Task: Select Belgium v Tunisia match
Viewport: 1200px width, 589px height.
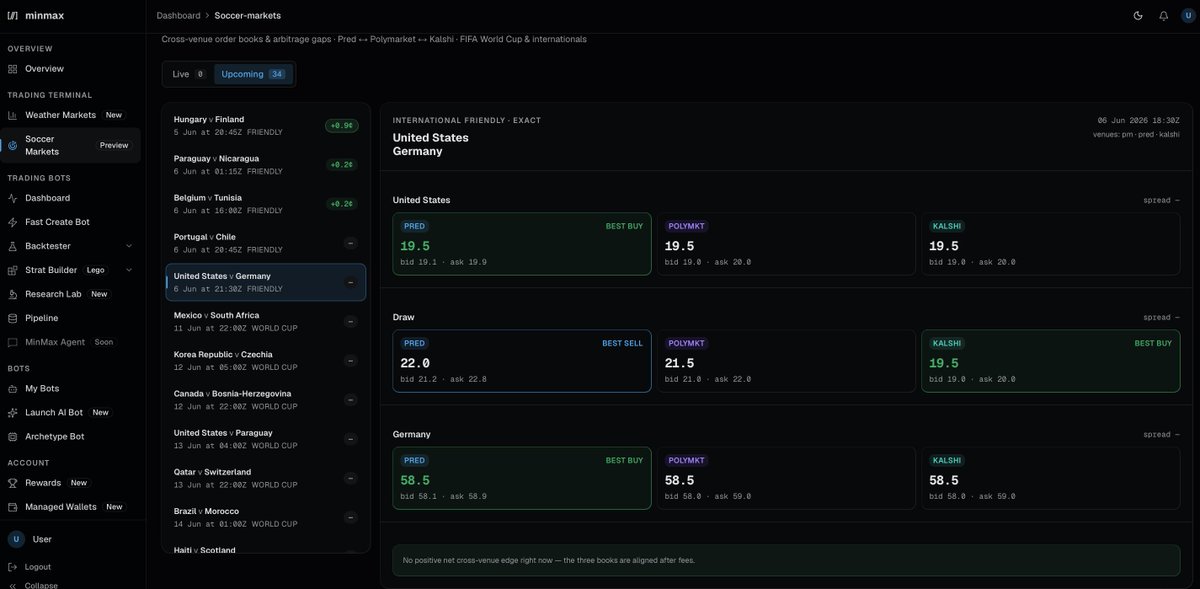Action: click(265, 204)
